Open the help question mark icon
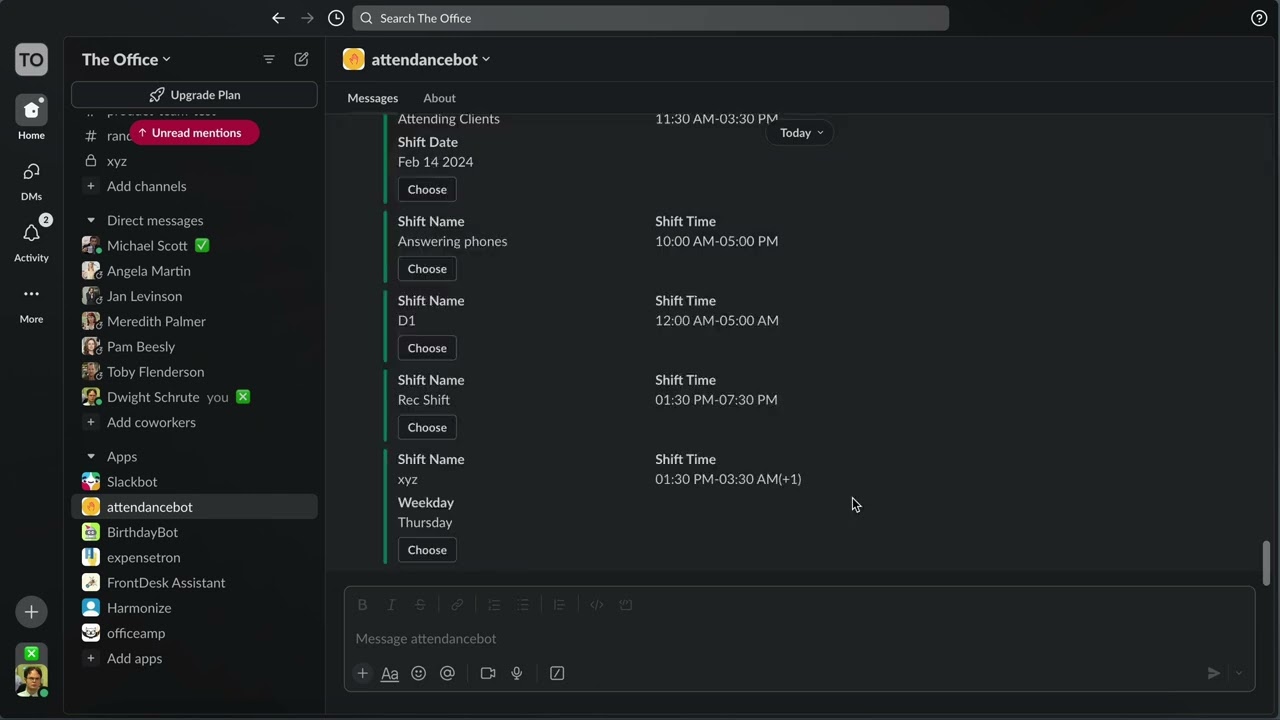The height and width of the screenshot is (720, 1280). coord(1259,18)
